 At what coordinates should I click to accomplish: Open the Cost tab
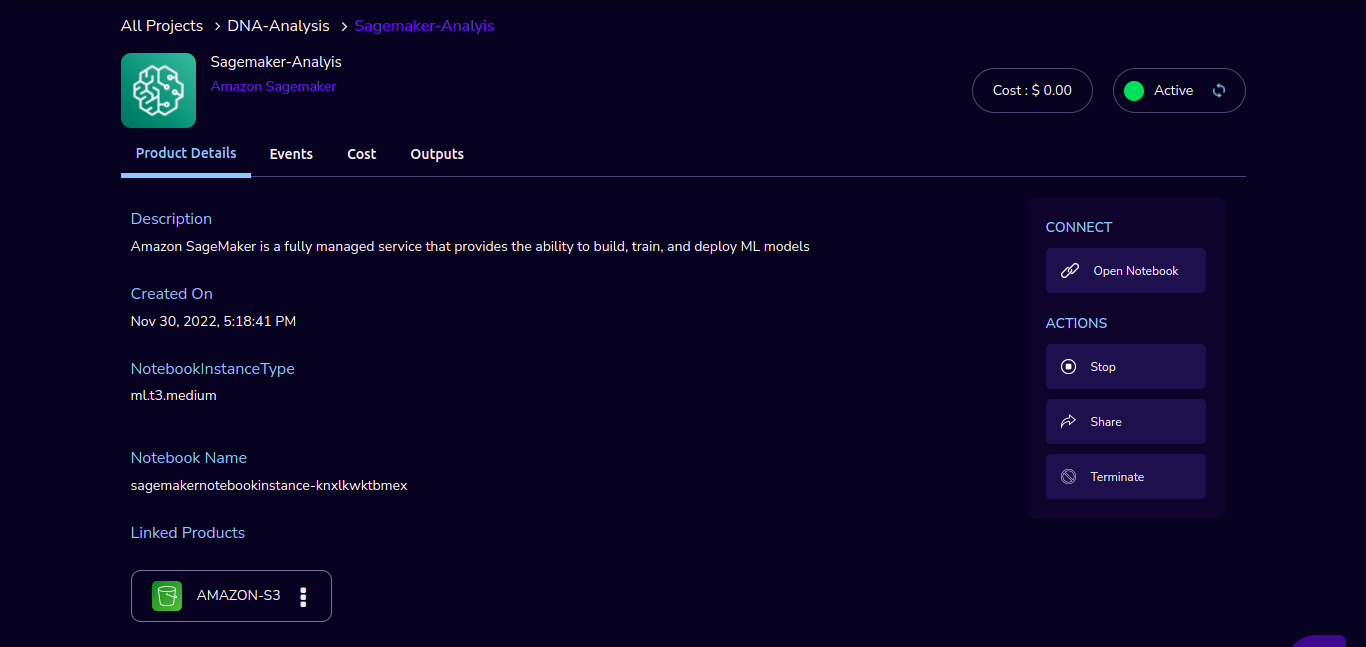pos(362,154)
